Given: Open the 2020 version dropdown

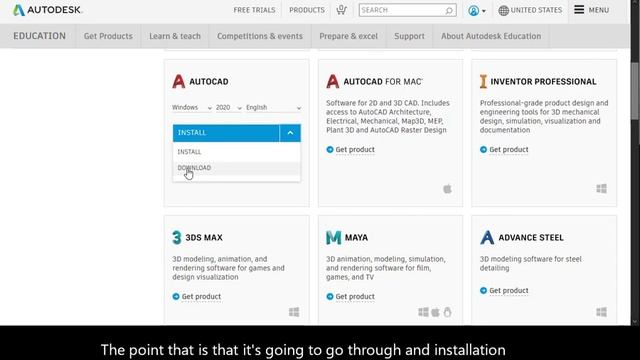Looking at the screenshot, I should tap(229, 107).
